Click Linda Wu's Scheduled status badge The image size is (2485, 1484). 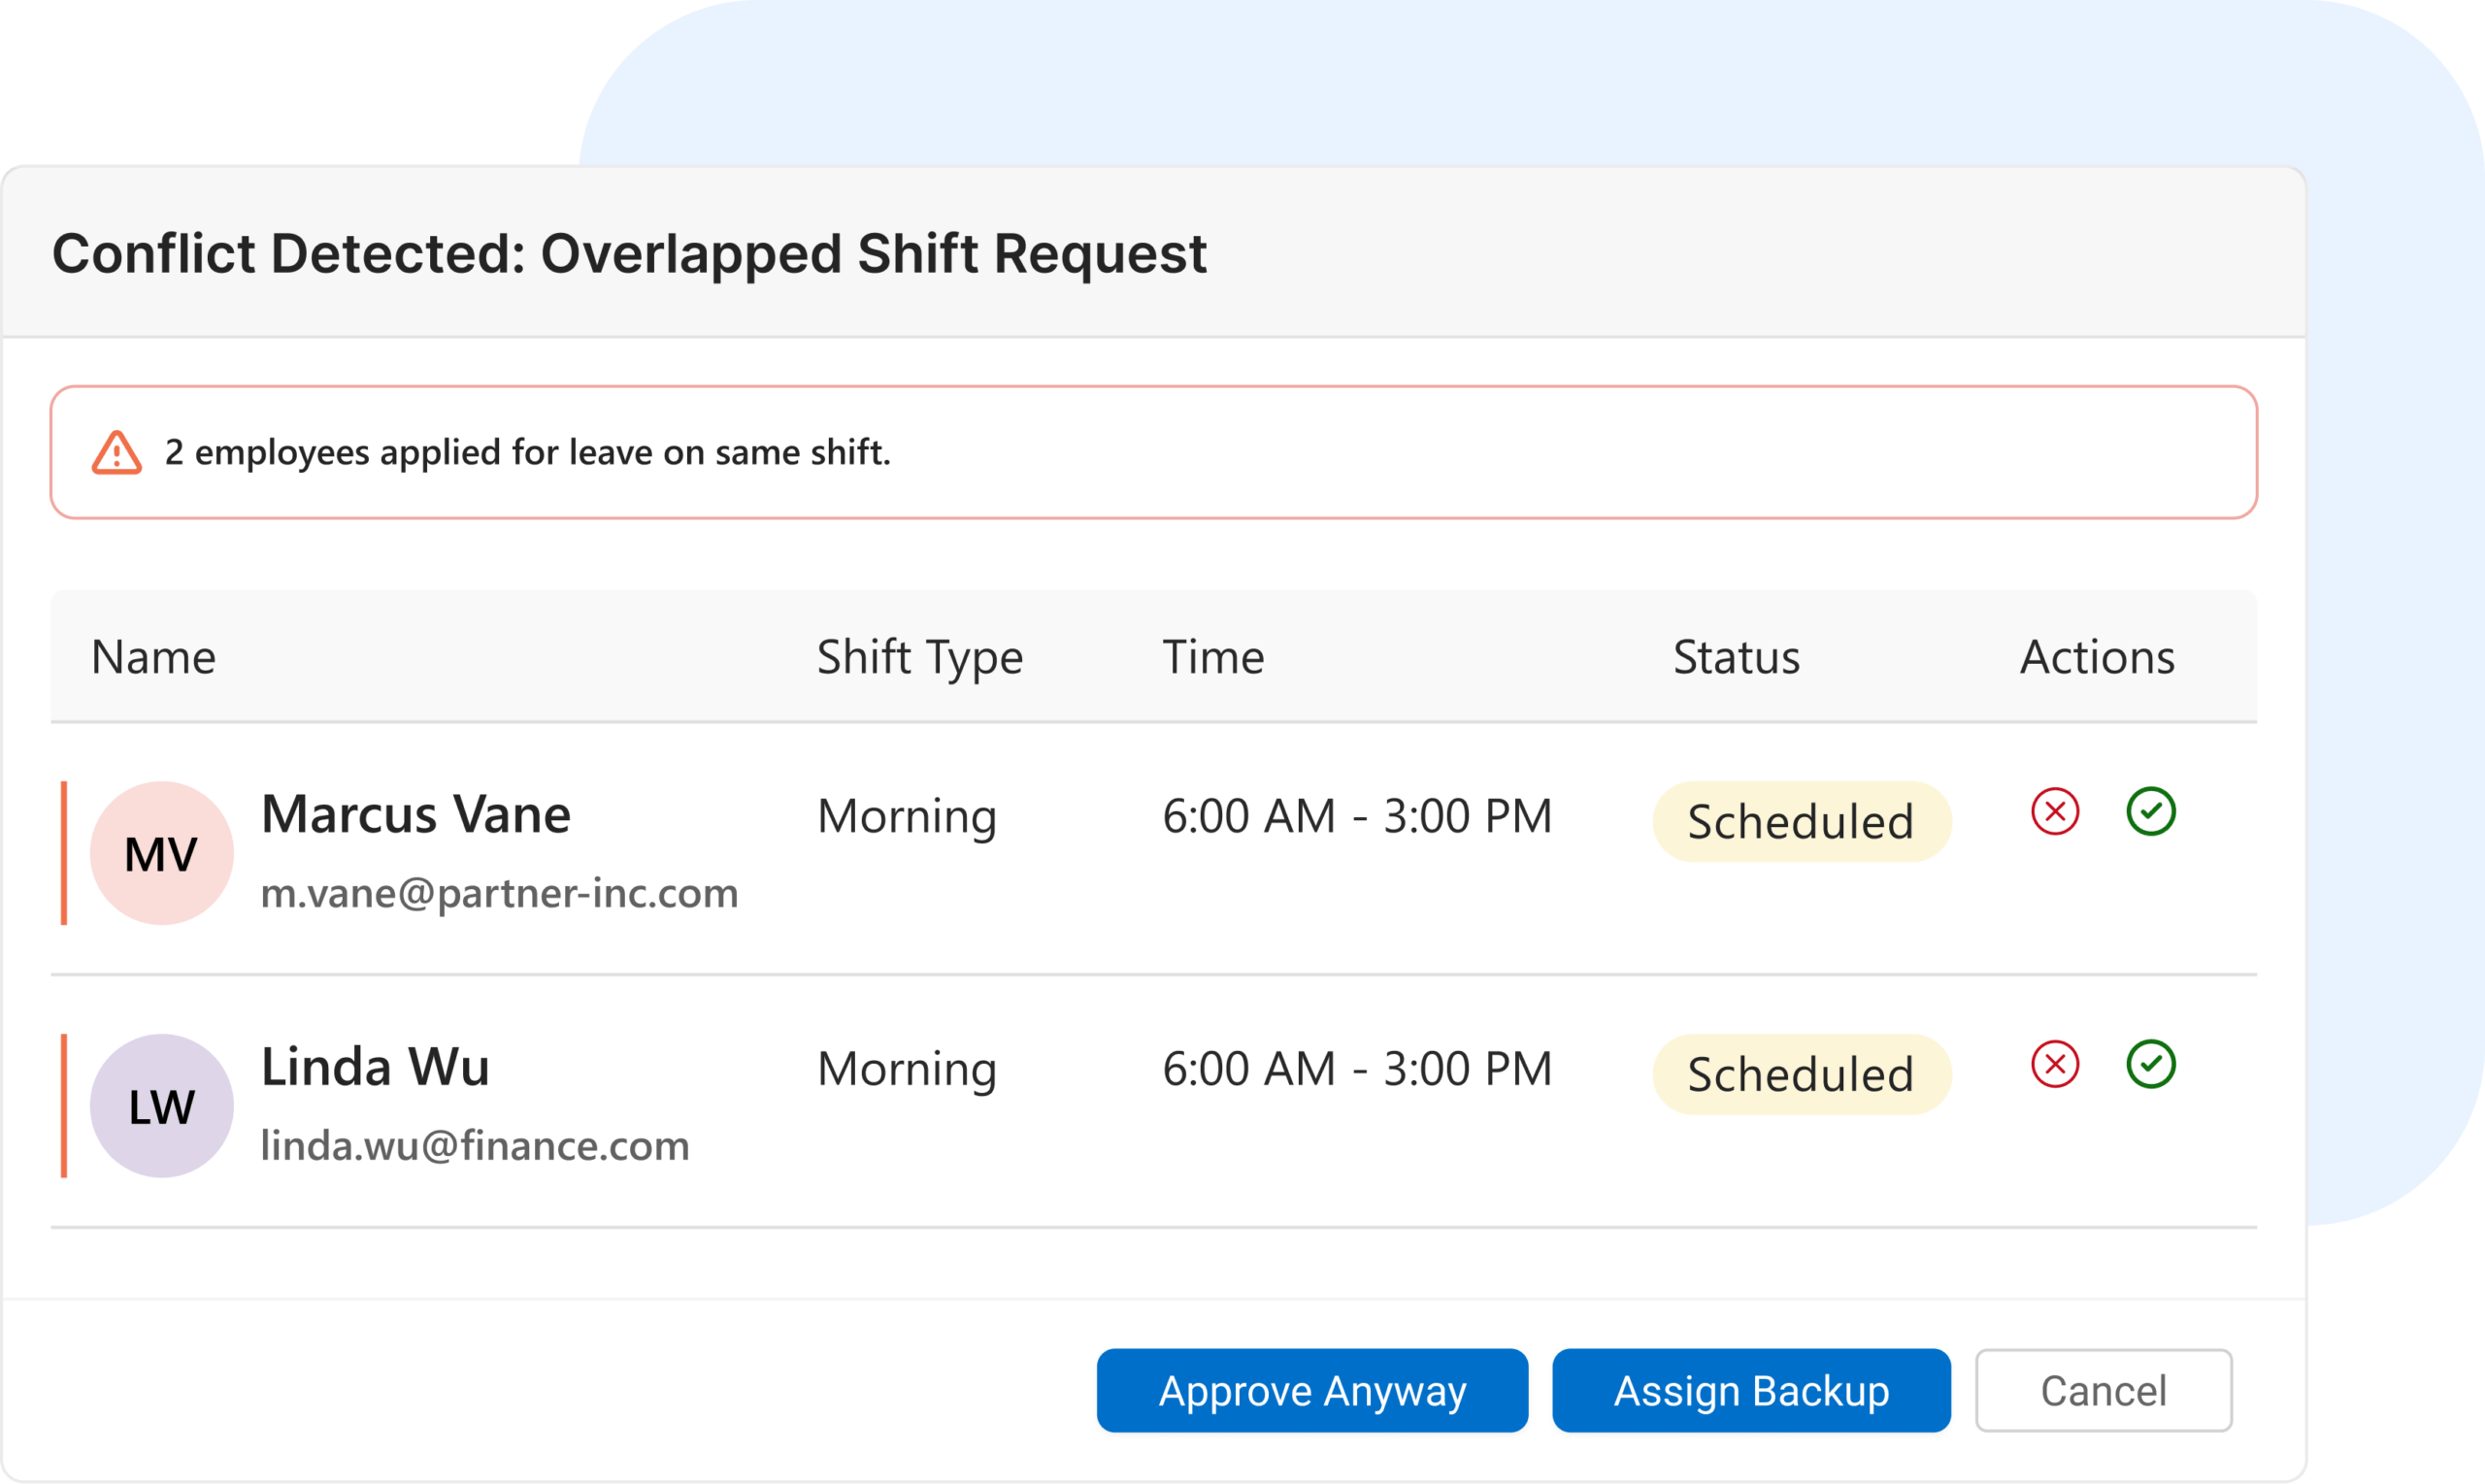point(1801,1075)
